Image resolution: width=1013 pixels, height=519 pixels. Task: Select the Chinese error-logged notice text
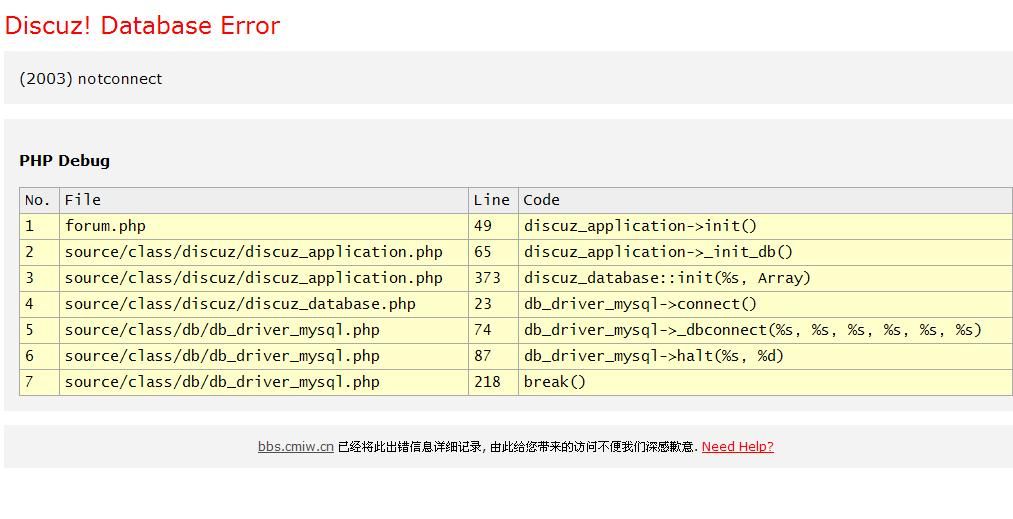click(517, 447)
